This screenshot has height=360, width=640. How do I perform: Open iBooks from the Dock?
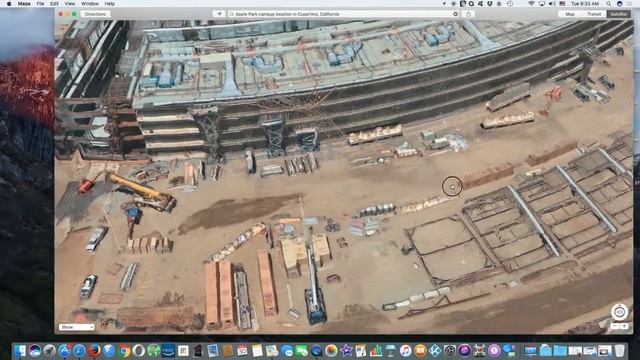[x=420, y=350]
